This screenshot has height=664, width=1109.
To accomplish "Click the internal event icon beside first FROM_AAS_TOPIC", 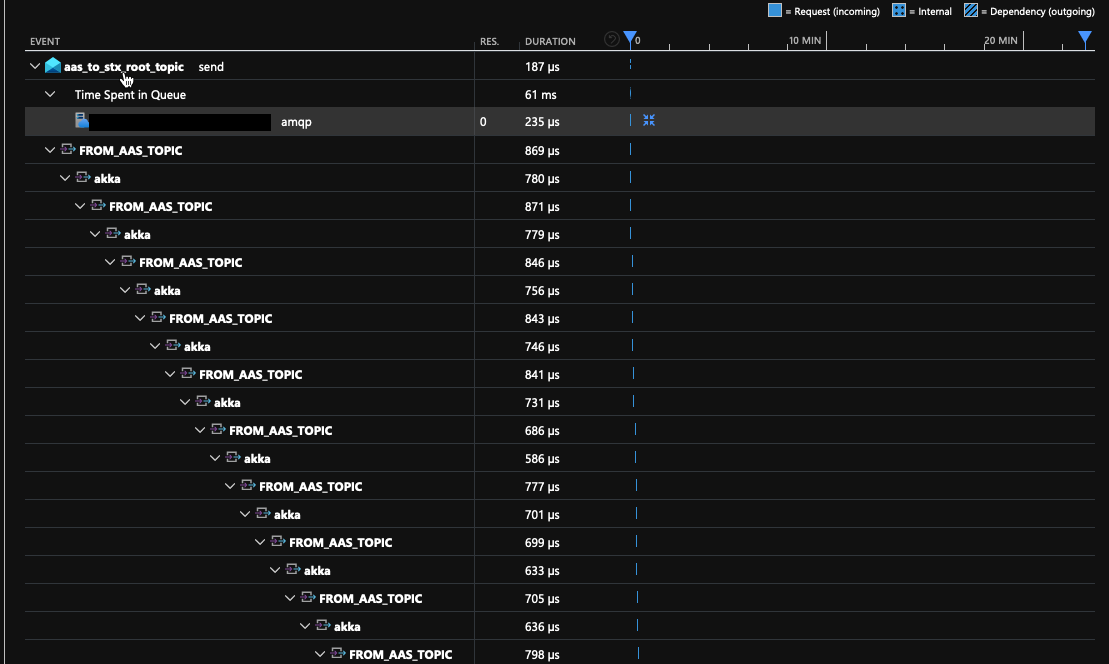I will coord(67,149).
